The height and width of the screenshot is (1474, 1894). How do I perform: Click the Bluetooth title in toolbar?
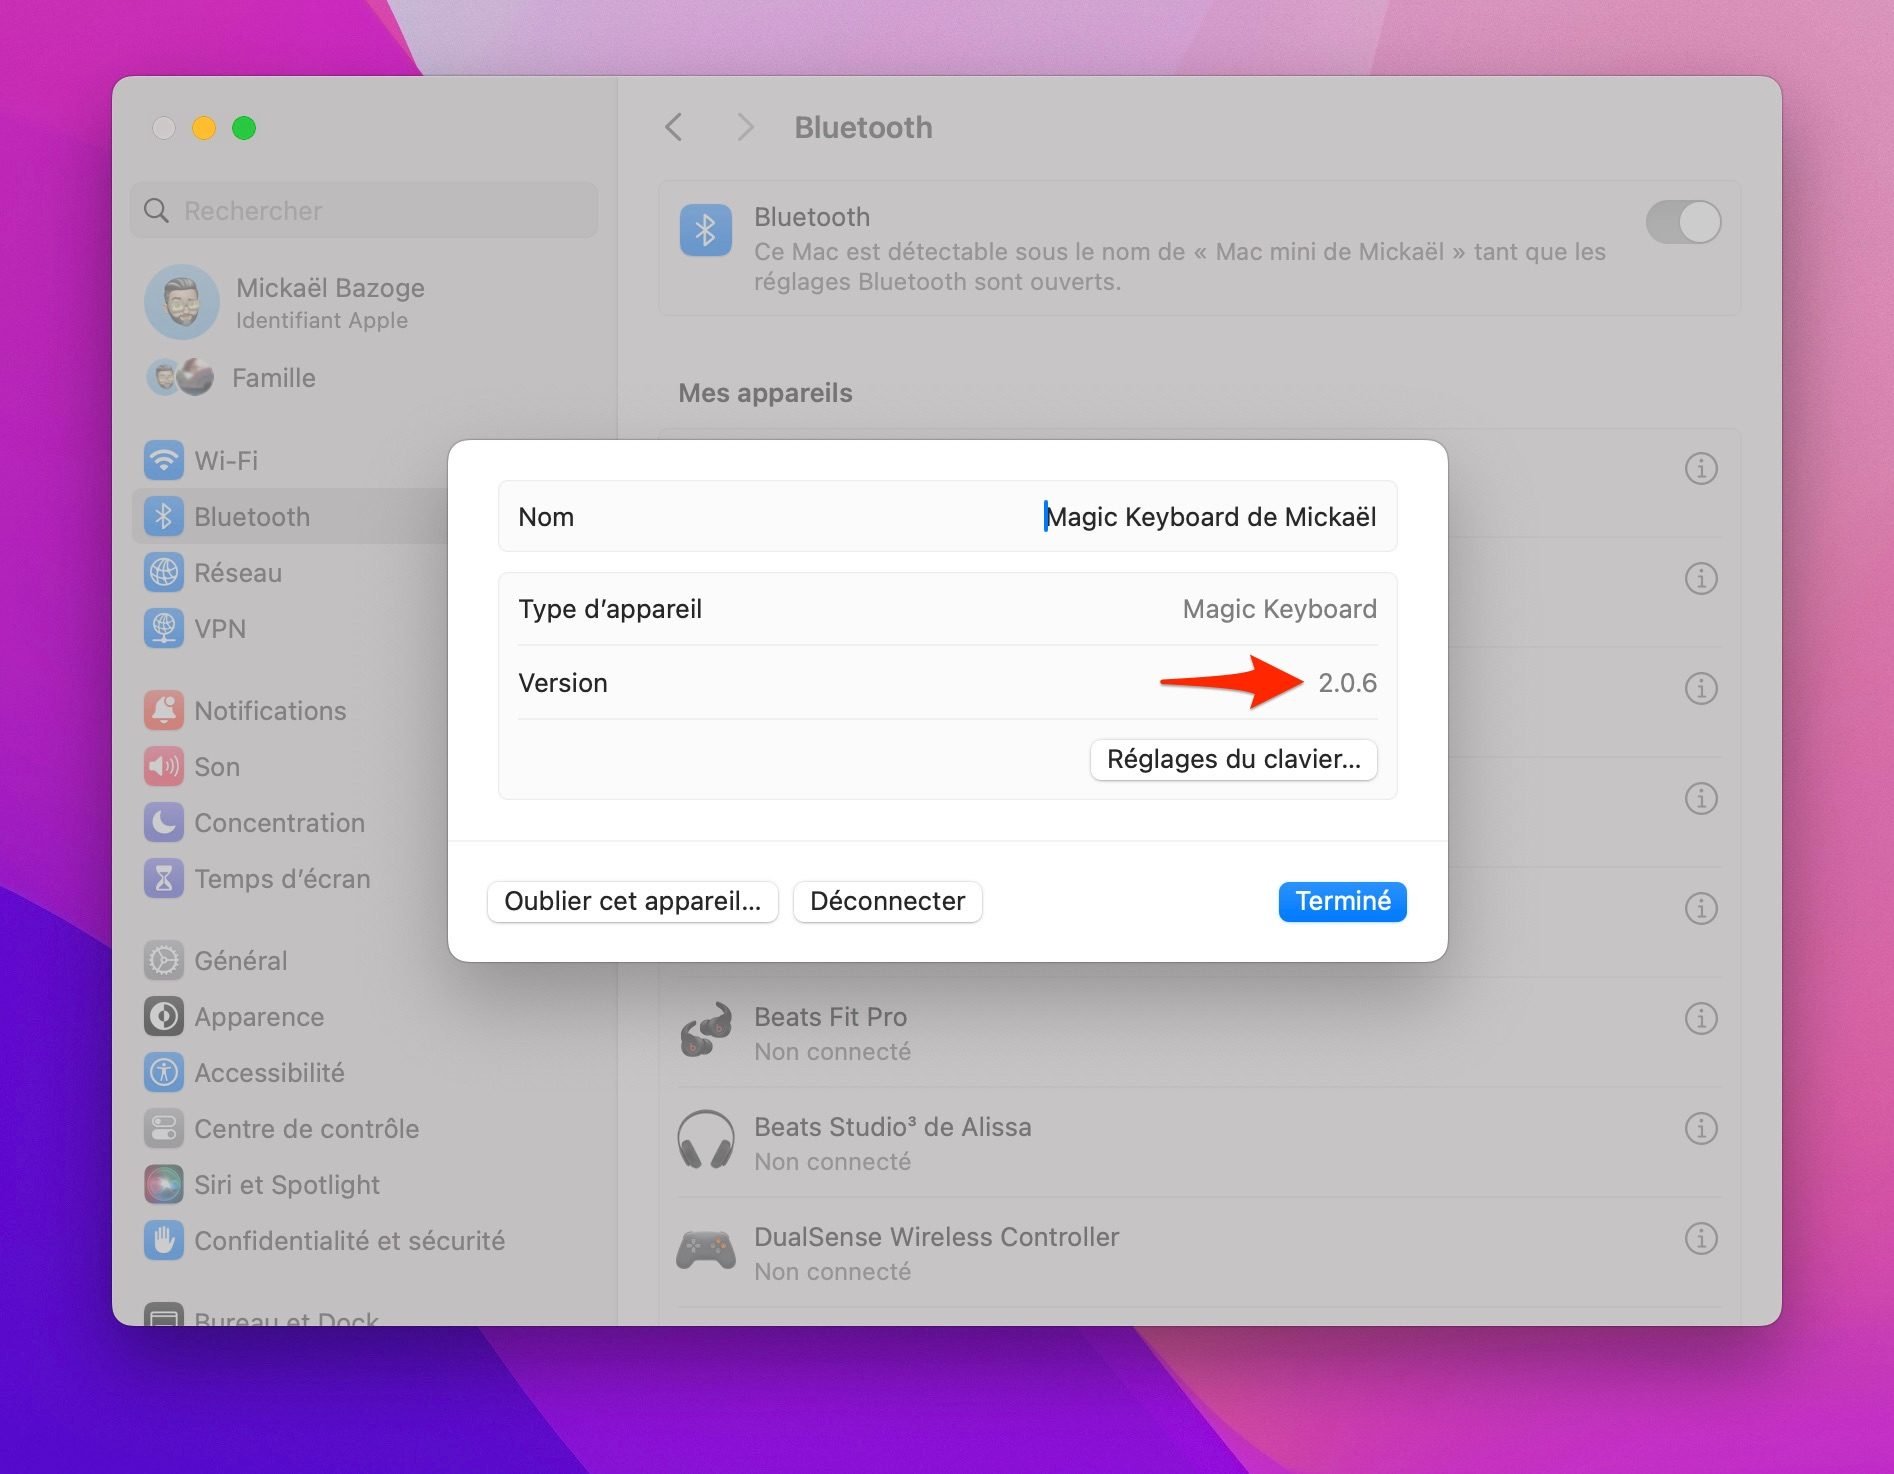[x=863, y=127]
